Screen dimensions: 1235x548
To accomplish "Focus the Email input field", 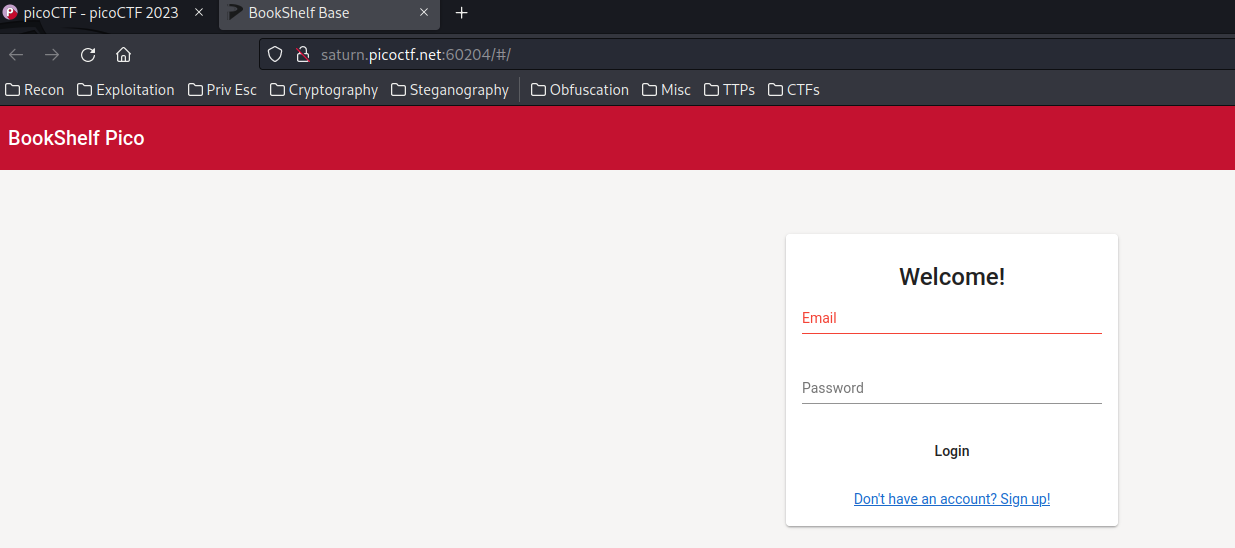I will pos(952,318).
